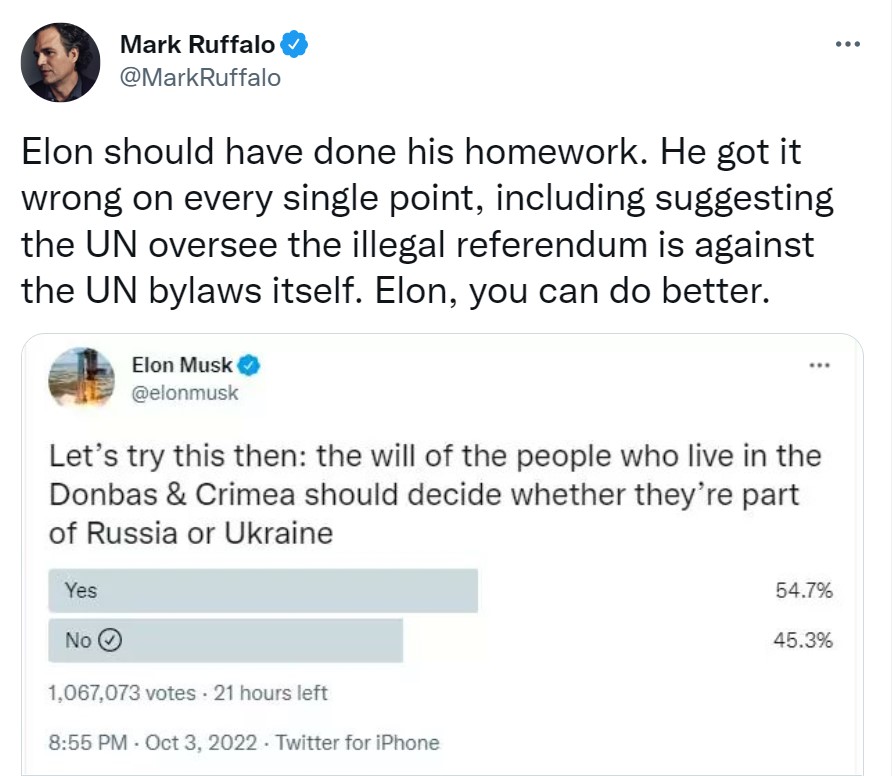
Task: Open the 8:55 PM Oct 3, 2022 timestamp
Action: [154, 742]
